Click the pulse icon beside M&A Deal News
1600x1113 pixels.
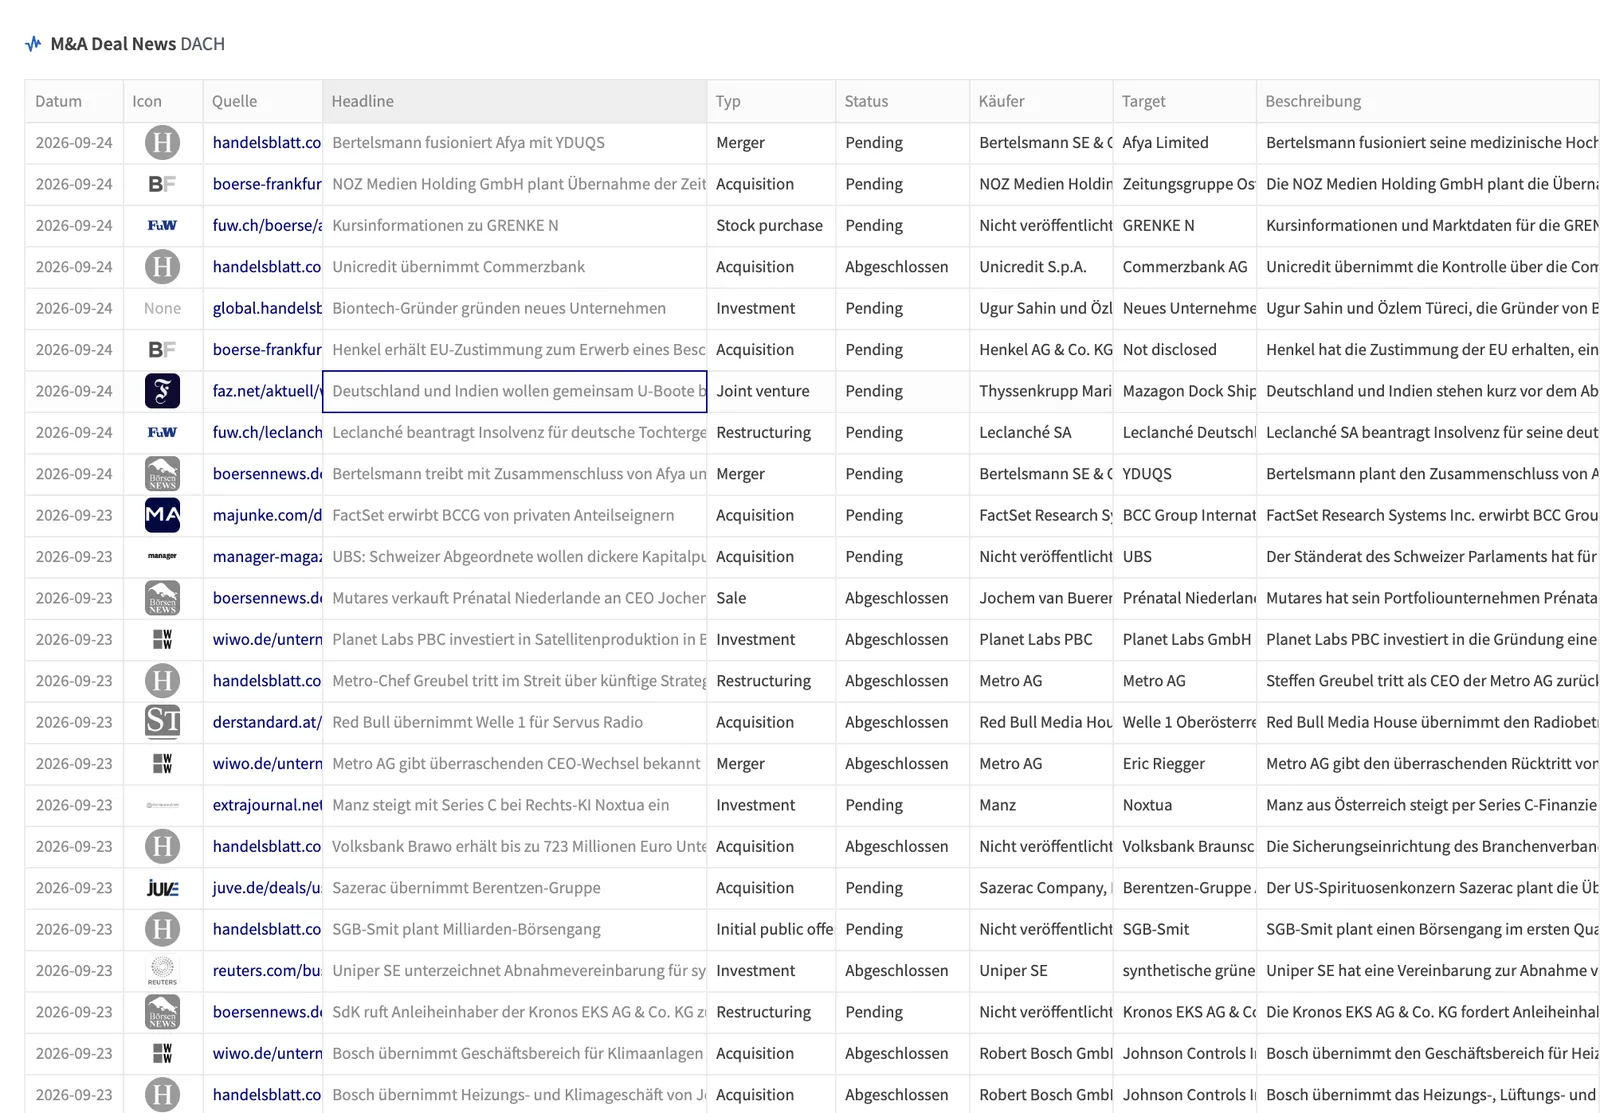[x=34, y=44]
